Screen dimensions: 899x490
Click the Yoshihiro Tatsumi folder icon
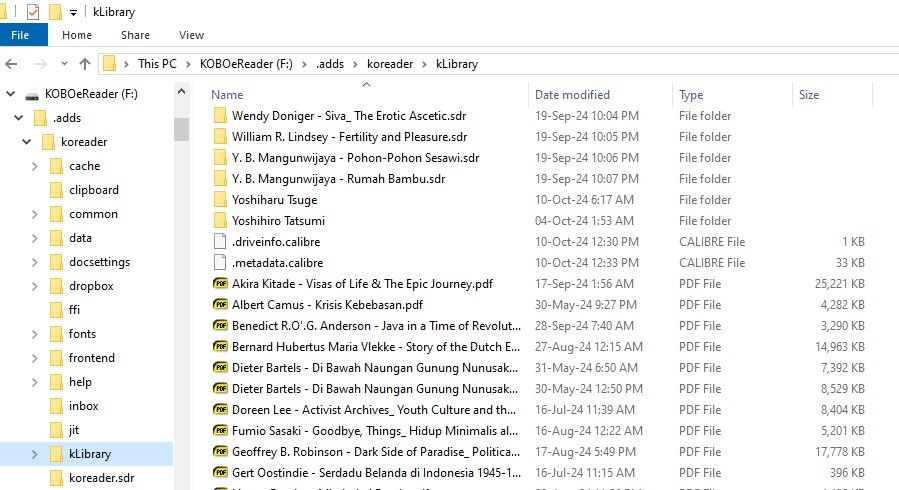tap(220, 221)
